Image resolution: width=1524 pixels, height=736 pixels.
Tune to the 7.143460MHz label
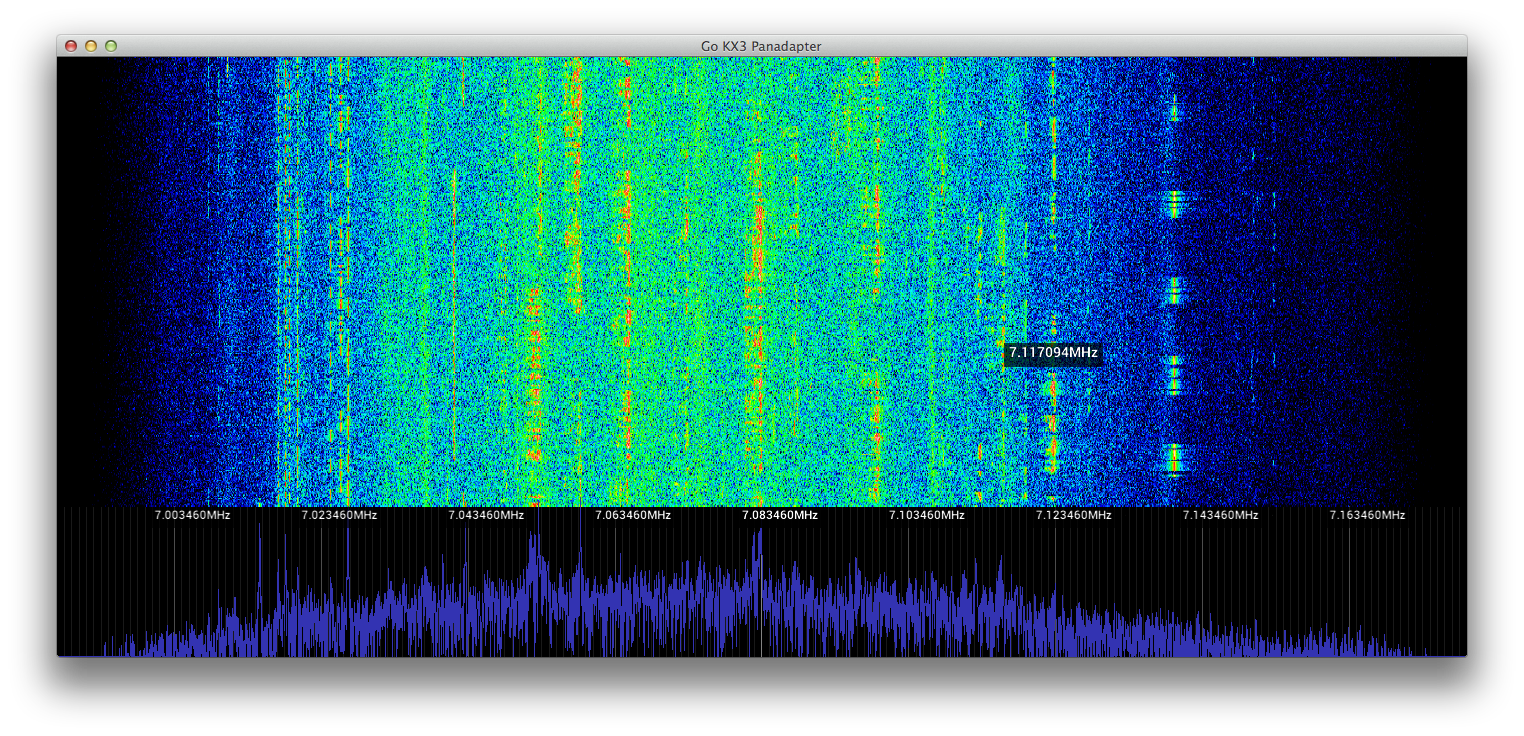coord(1220,515)
